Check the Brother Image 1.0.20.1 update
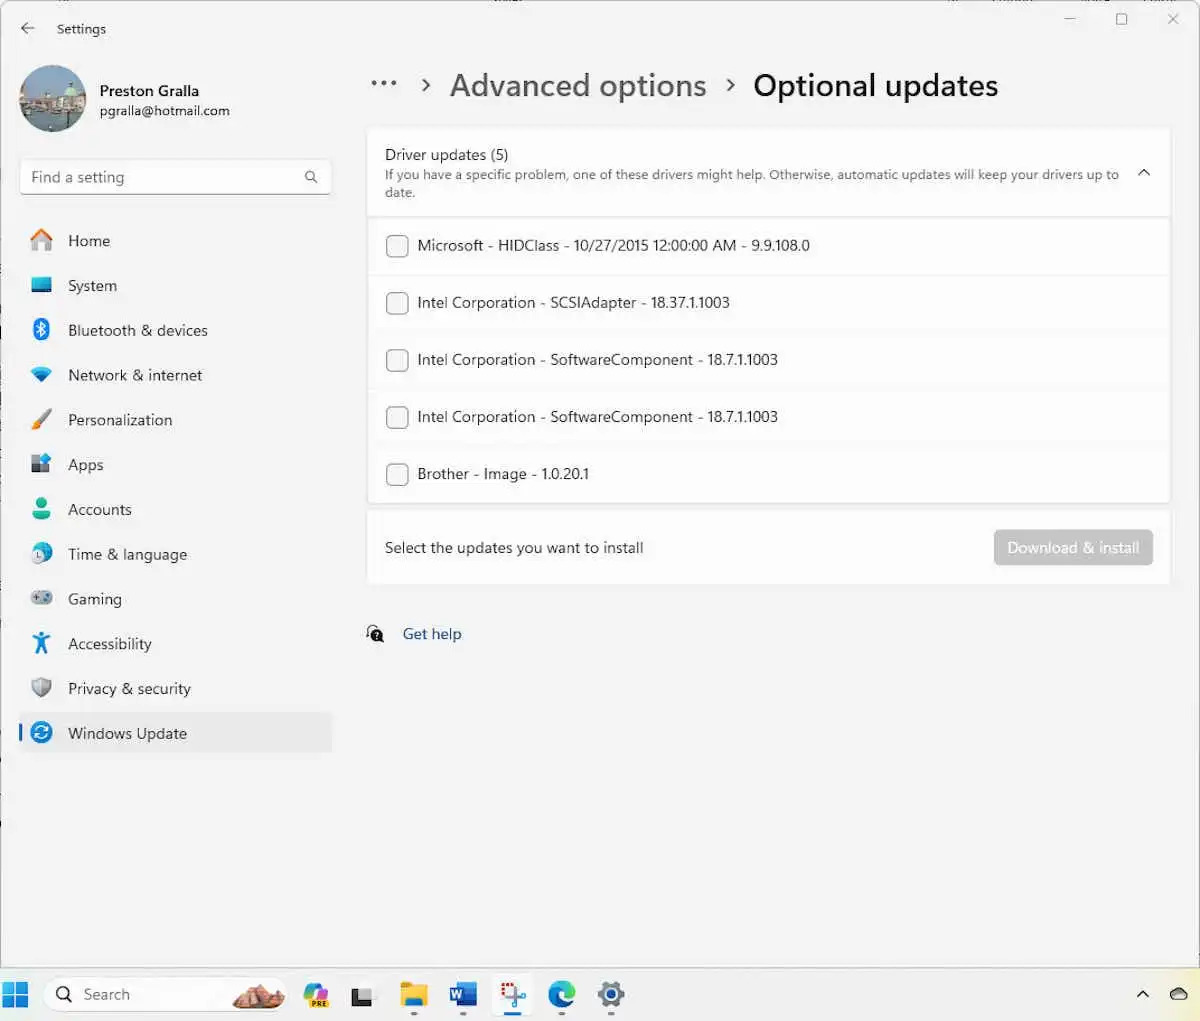 (397, 474)
